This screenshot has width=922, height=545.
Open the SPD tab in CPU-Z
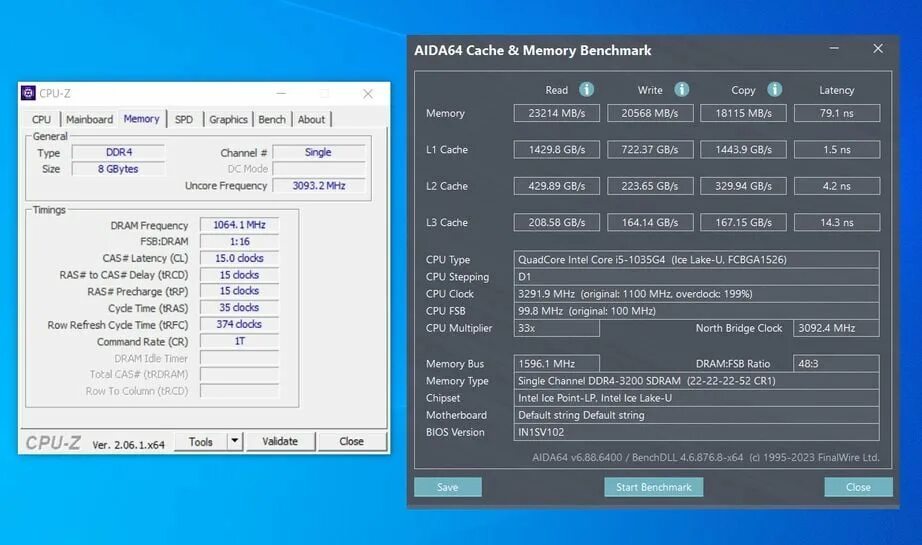[184, 119]
